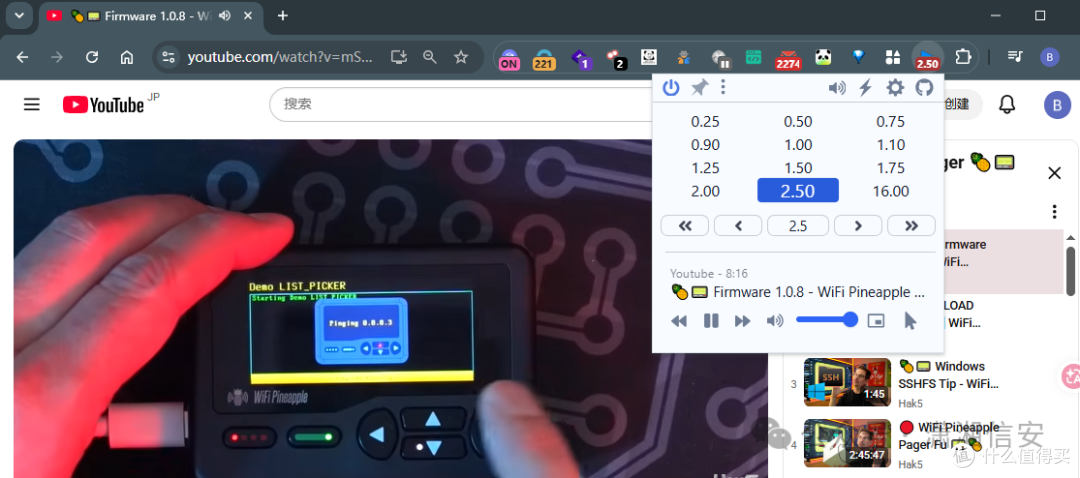The image size is (1080, 478).
Task: Open the GitHub icon link in popup
Action: click(x=924, y=87)
